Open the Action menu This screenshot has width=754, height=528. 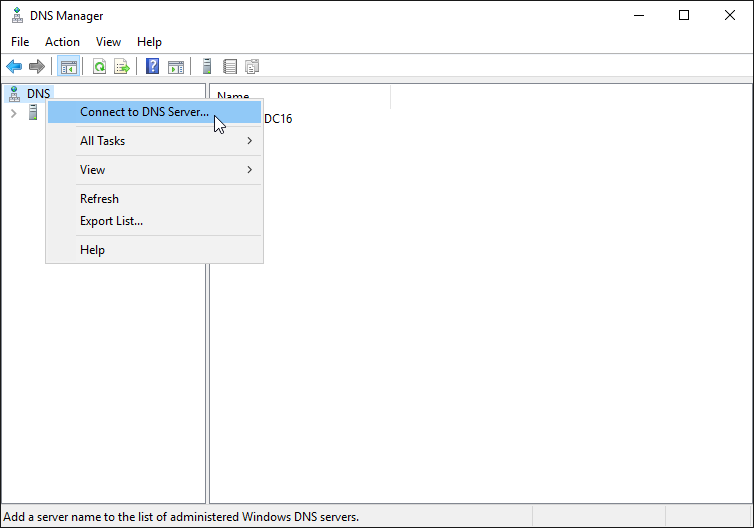click(x=63, y=42)
